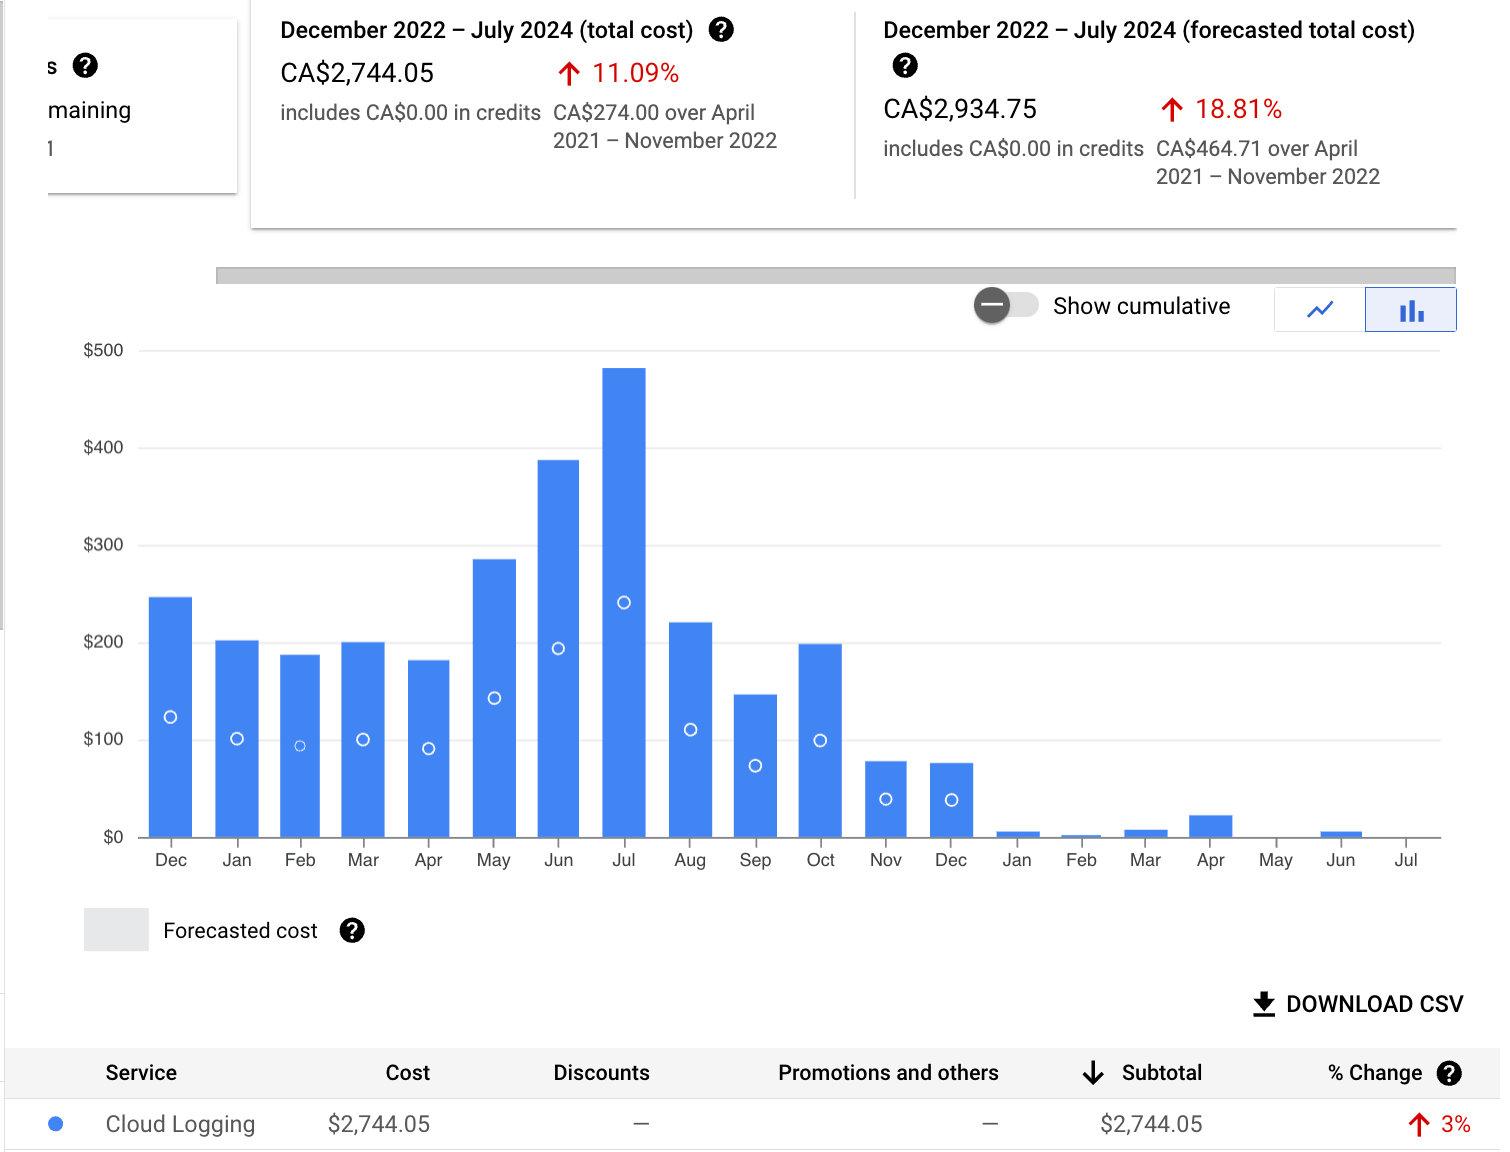
Task: Select the tallest bar for Jul
Action: point(624,602)
